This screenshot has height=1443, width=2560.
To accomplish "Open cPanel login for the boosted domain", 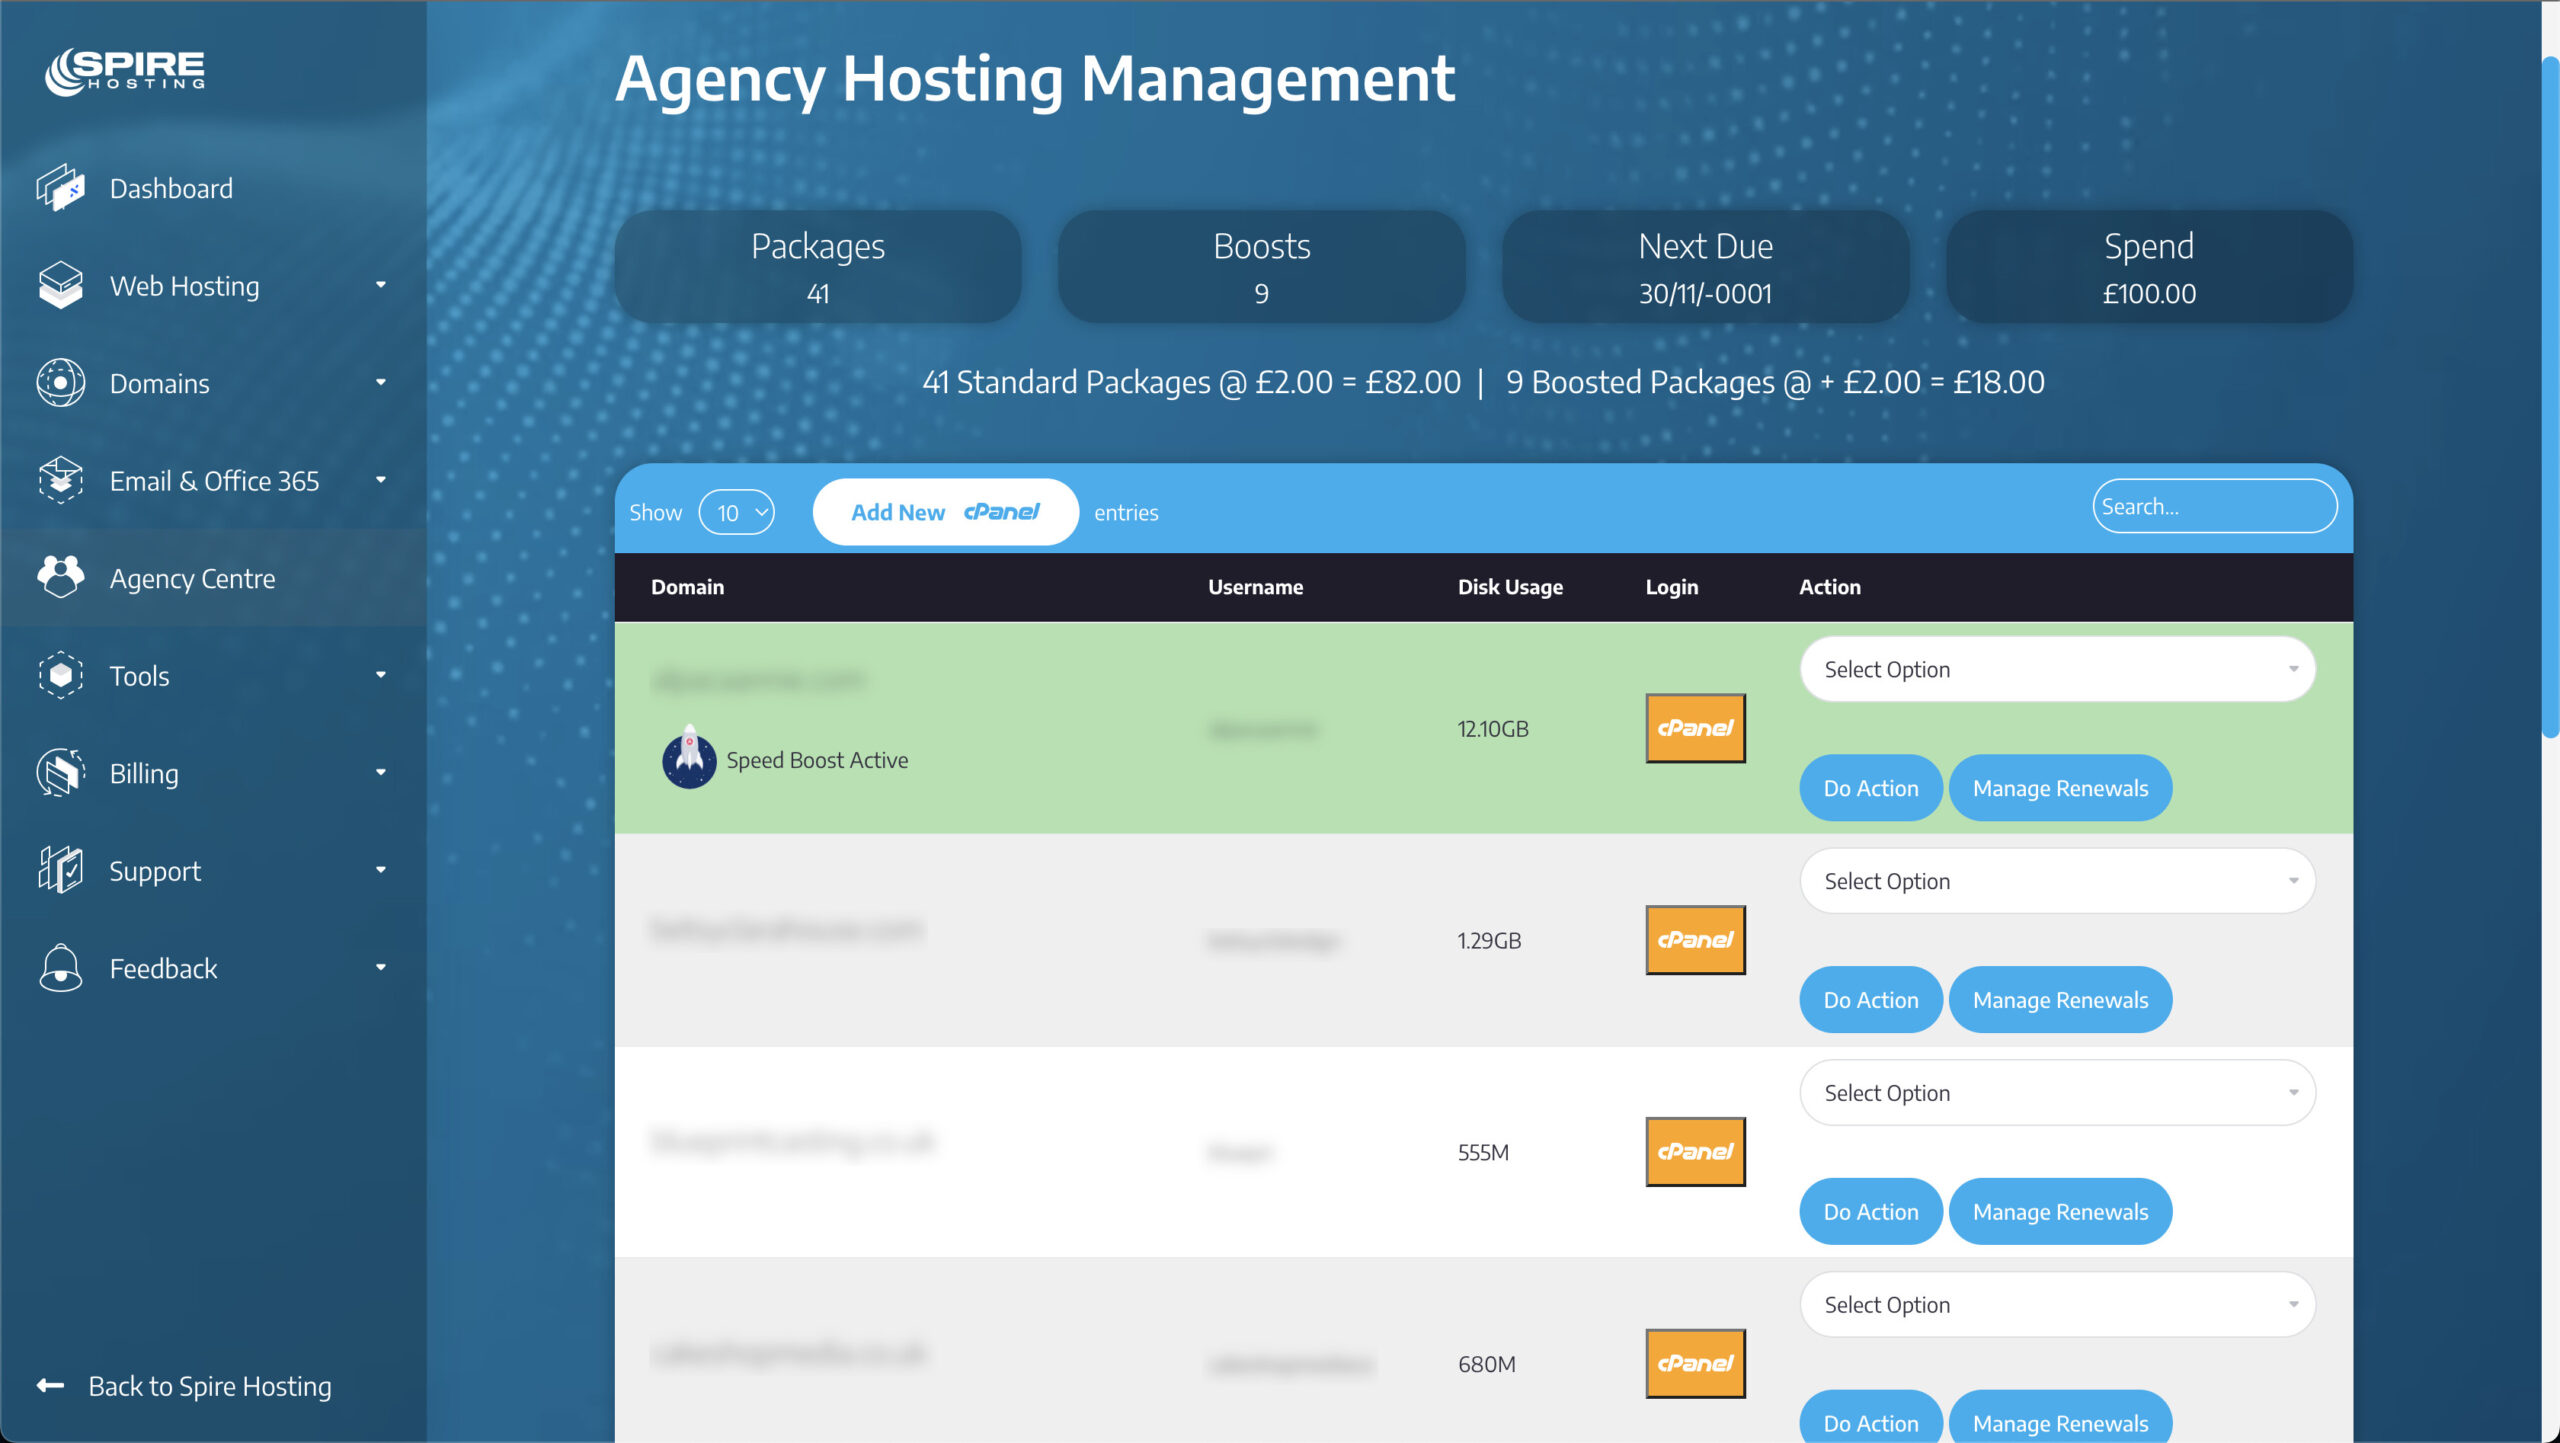I will pos(1695,728).
